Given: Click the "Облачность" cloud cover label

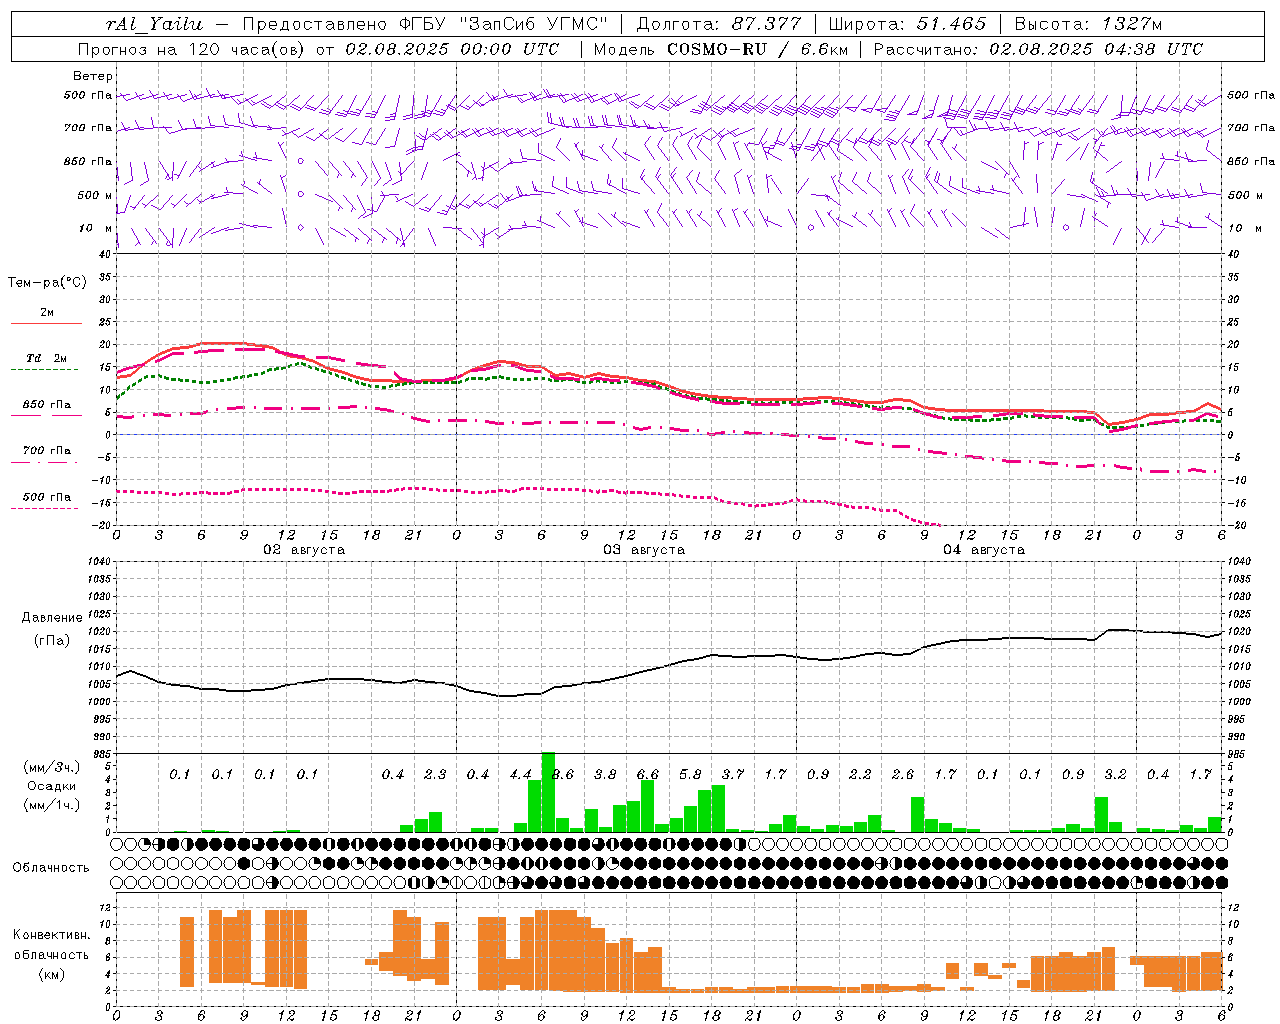Looking at the screenshot, I should 51,868.
